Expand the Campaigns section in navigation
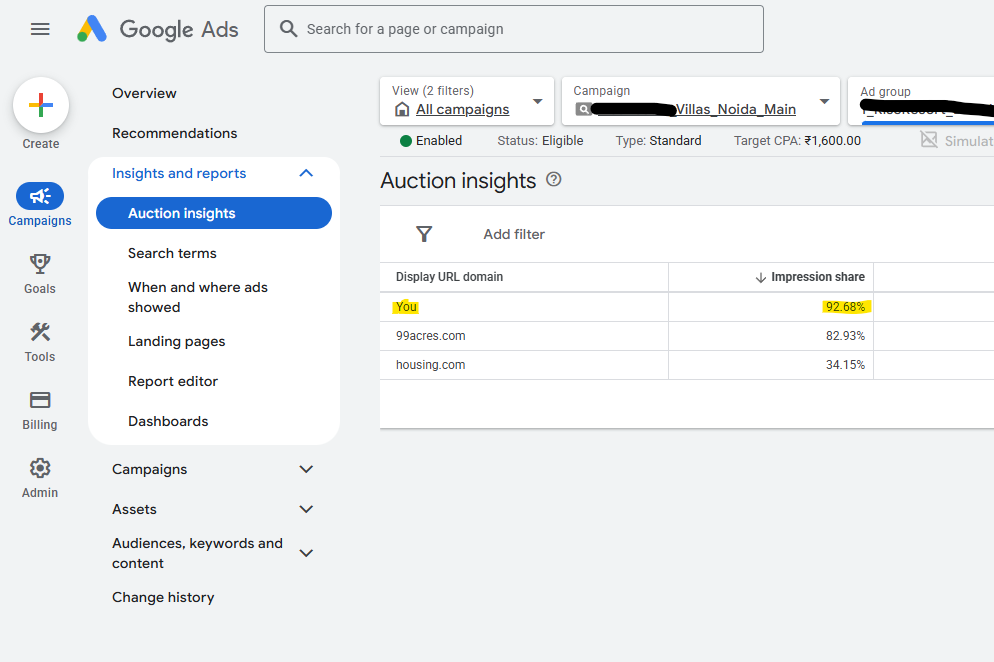The width and height of the screenshot is (994, 662). tap(306, 469)
